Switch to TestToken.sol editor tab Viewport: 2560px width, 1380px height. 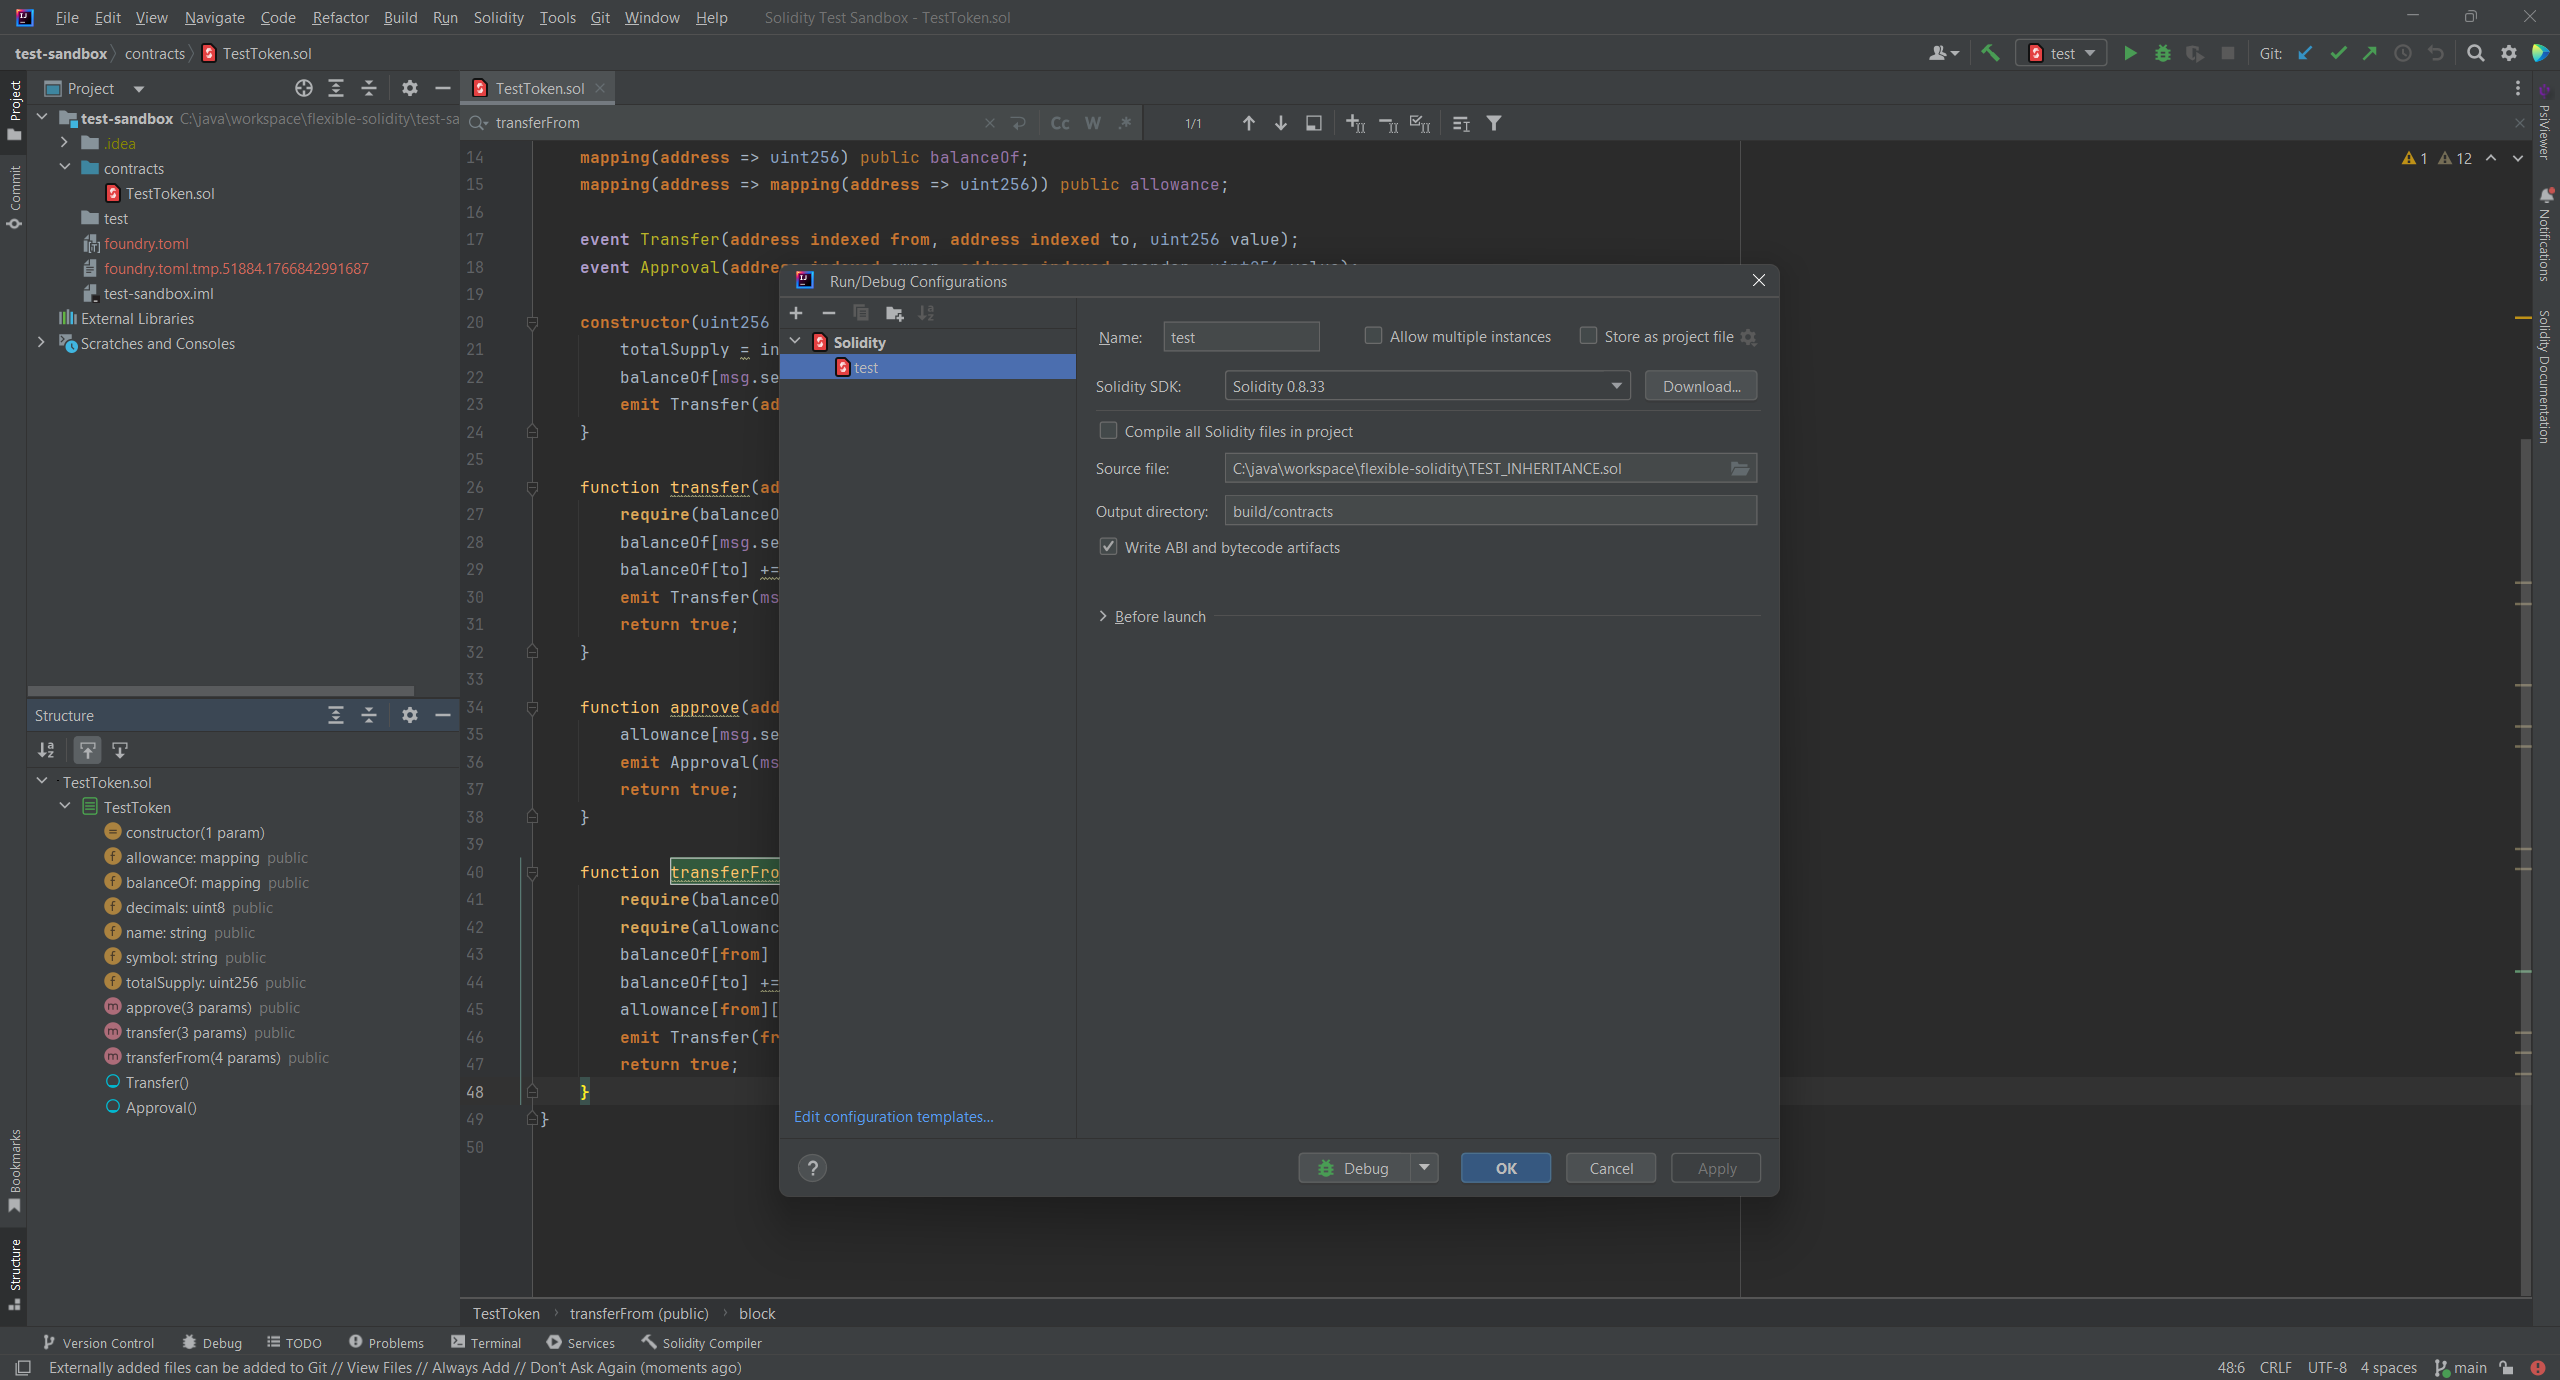pyautogui.click(x=540, y=88)
